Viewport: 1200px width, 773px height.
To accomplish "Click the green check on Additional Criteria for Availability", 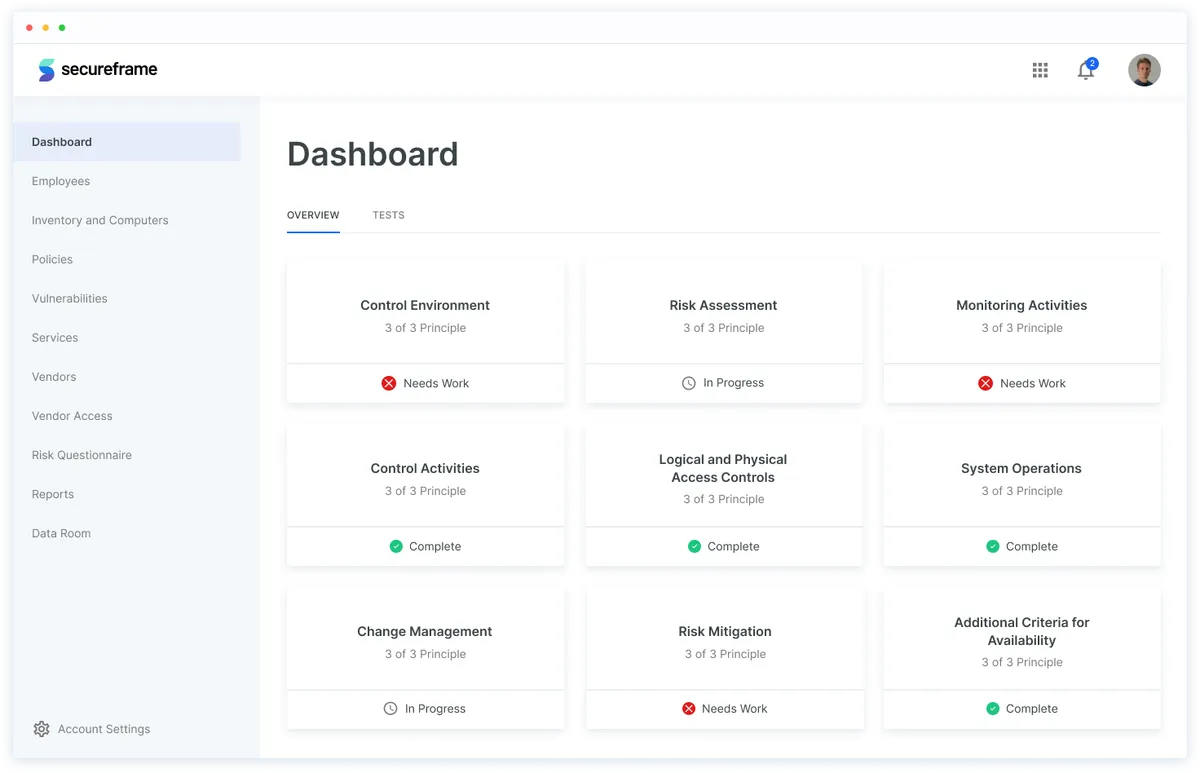I will pyautogui.click(x=993, y=708).
